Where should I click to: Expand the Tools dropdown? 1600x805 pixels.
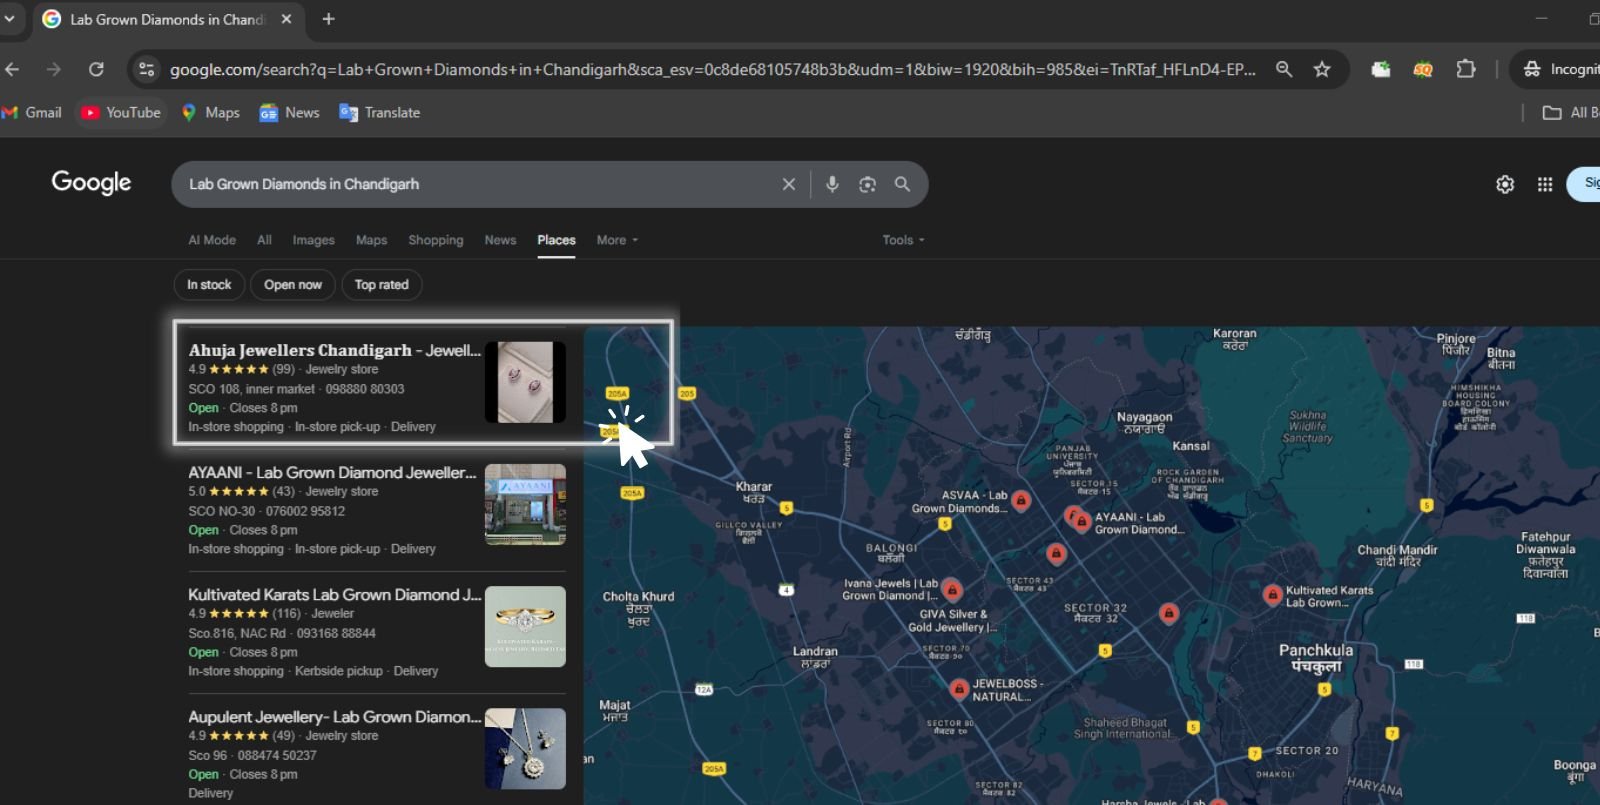[903, 240]
